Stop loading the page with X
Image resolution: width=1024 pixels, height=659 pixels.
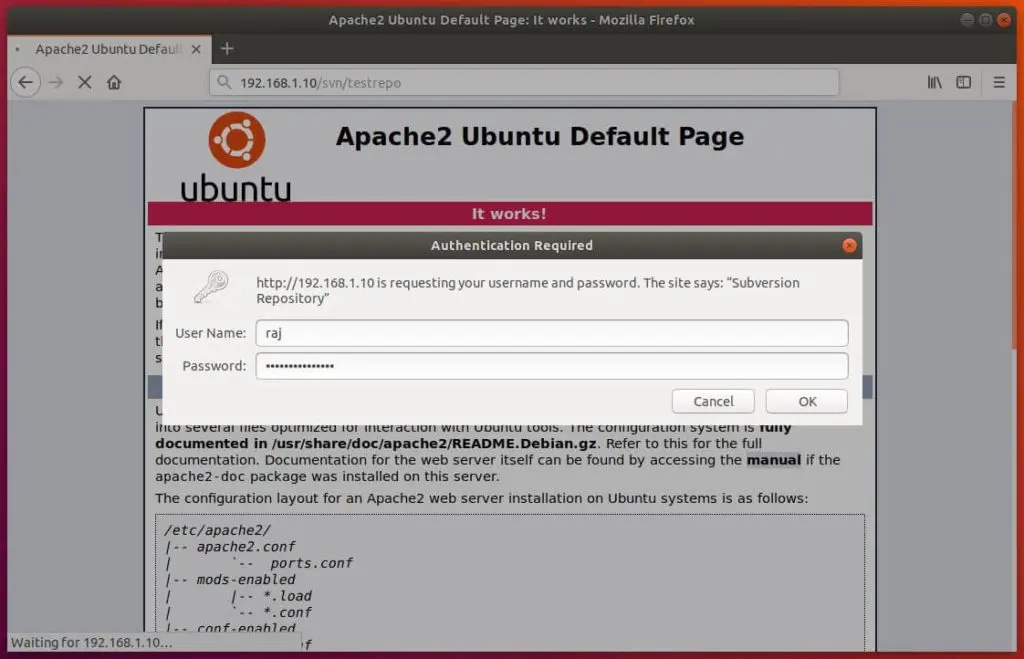tap(84, 82)
